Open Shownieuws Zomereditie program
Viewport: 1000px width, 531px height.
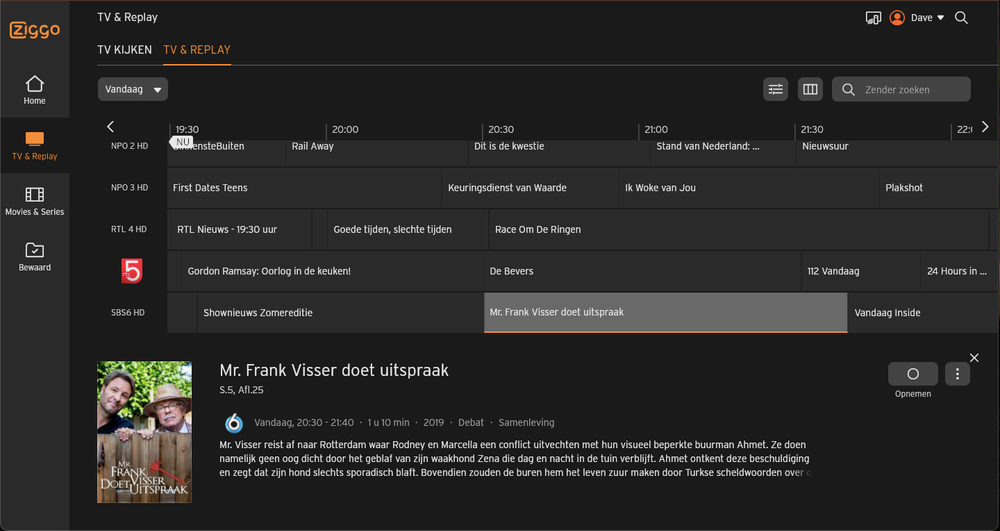coord(341,312)
